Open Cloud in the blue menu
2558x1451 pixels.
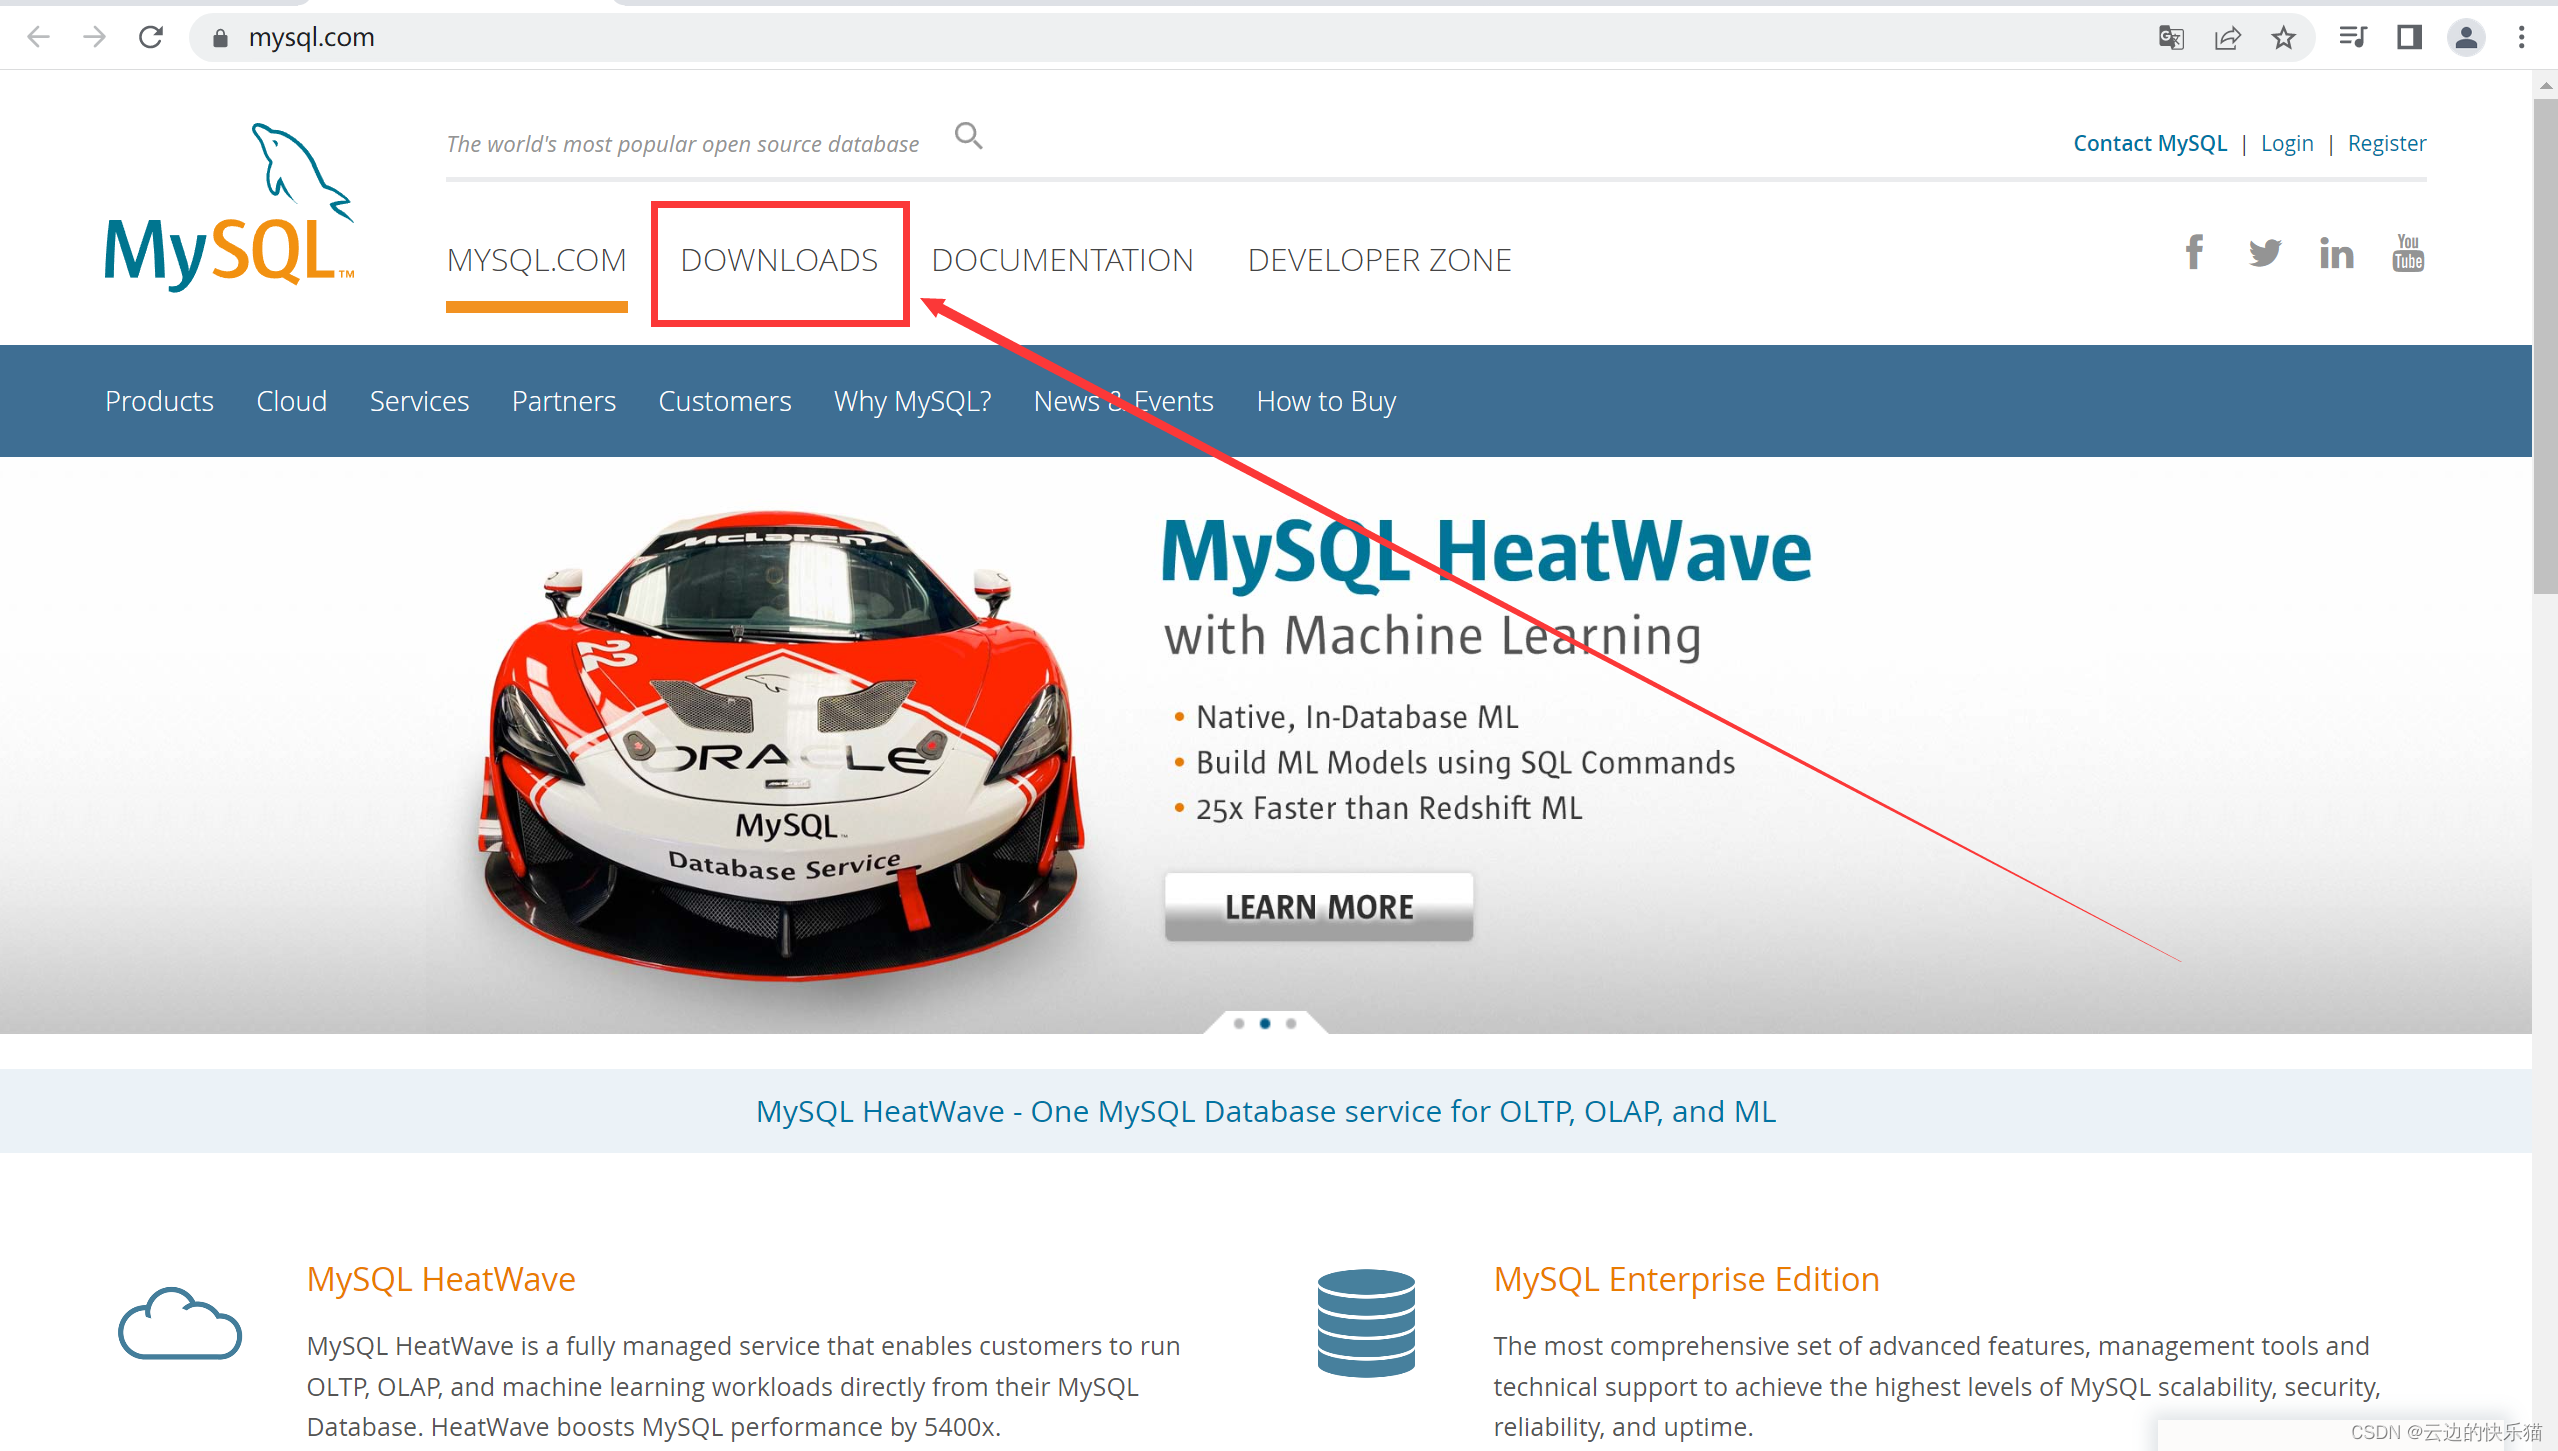[x=291, y=401]
